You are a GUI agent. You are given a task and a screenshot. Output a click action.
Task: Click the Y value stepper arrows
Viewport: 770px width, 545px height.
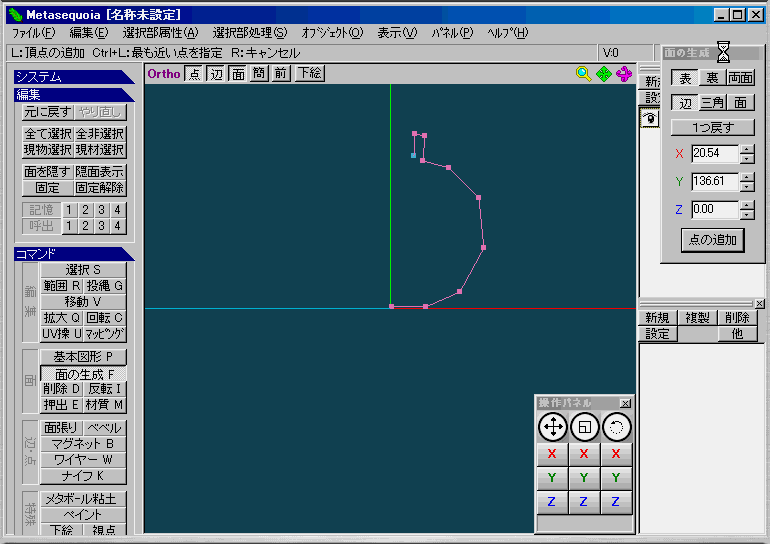click(747, 182)
